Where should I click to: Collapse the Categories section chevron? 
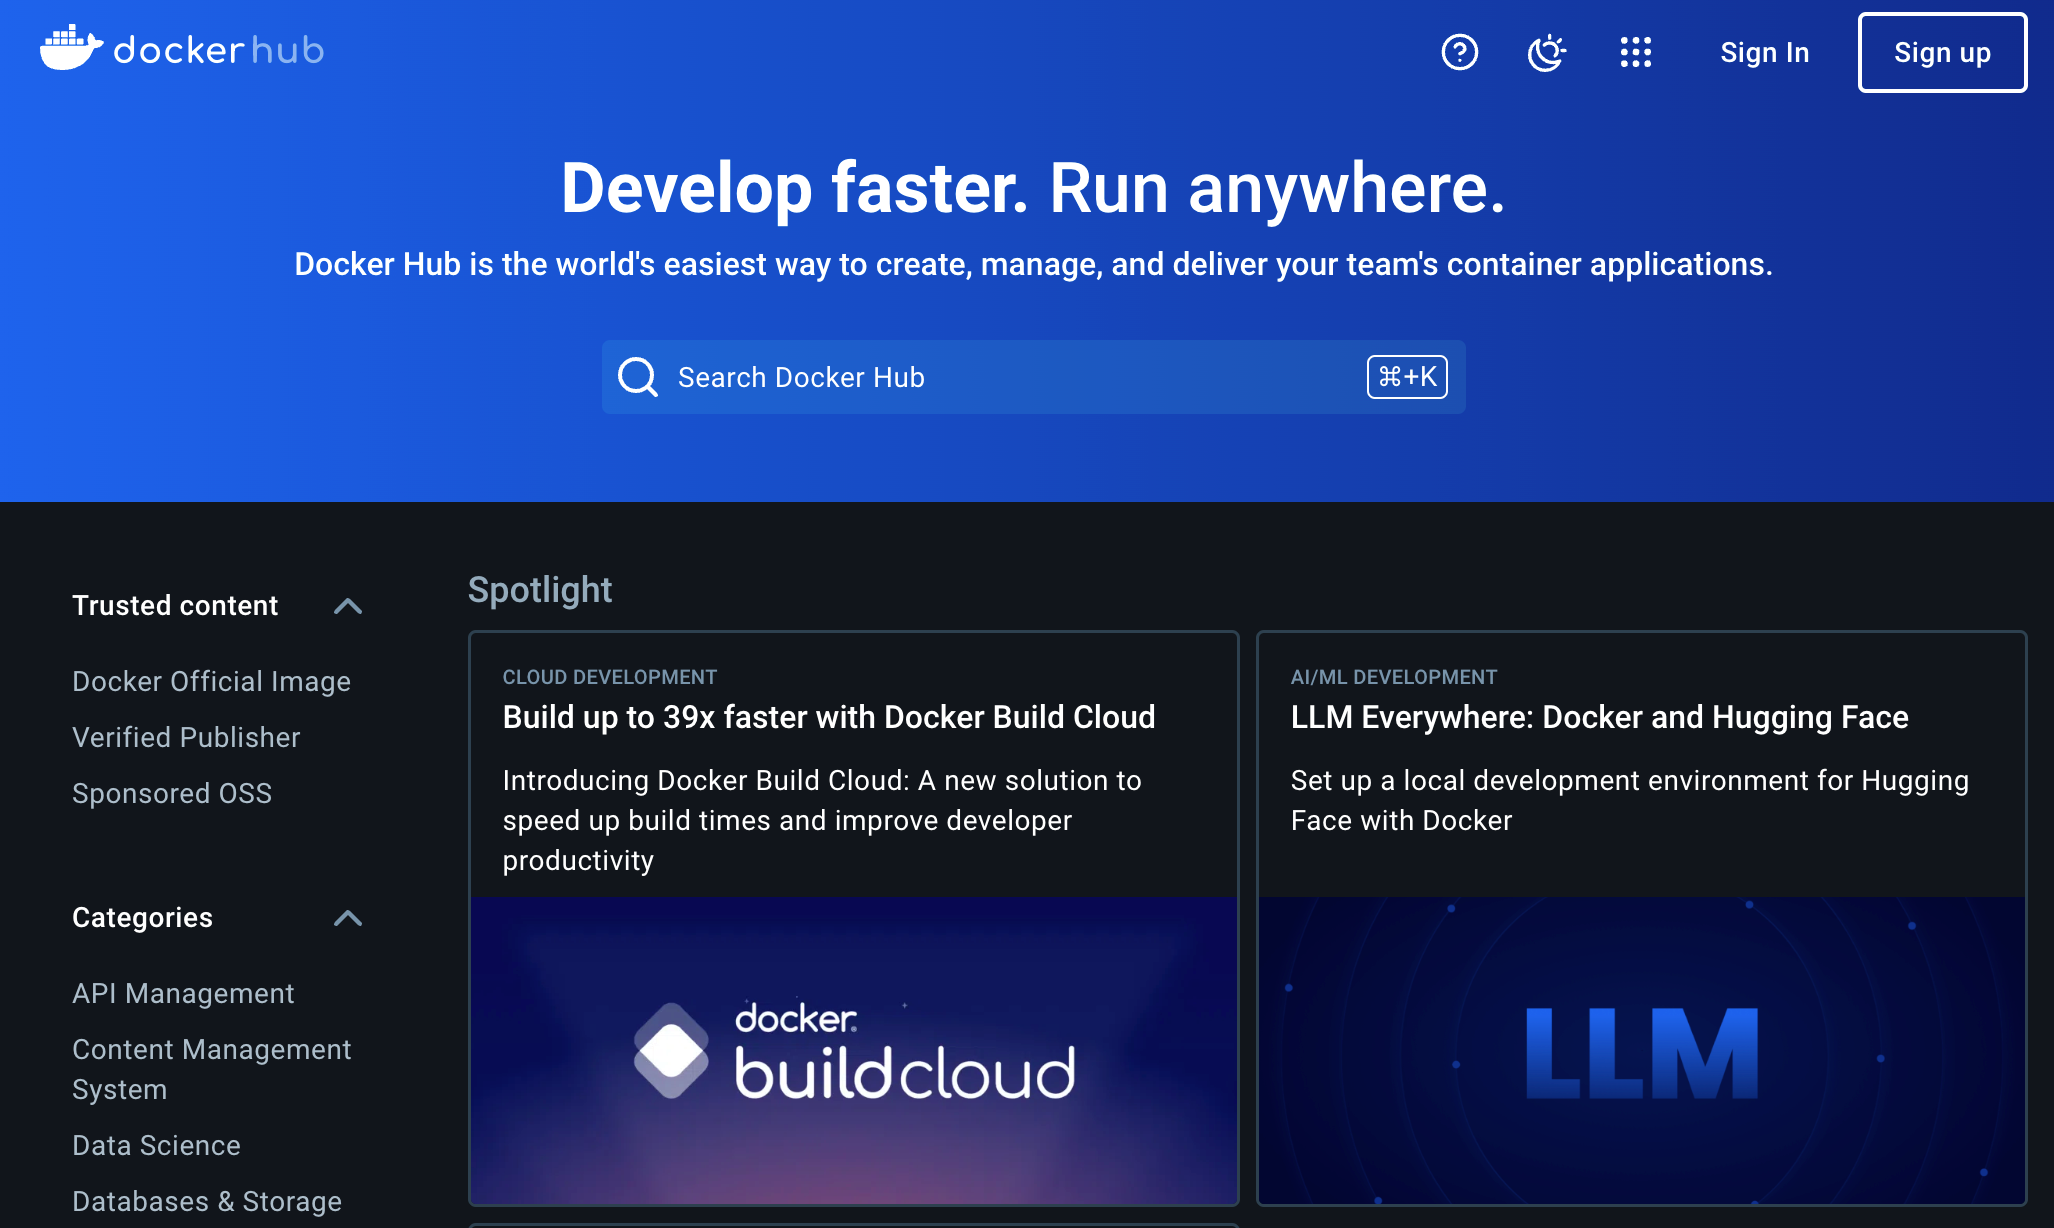point(347,918)
